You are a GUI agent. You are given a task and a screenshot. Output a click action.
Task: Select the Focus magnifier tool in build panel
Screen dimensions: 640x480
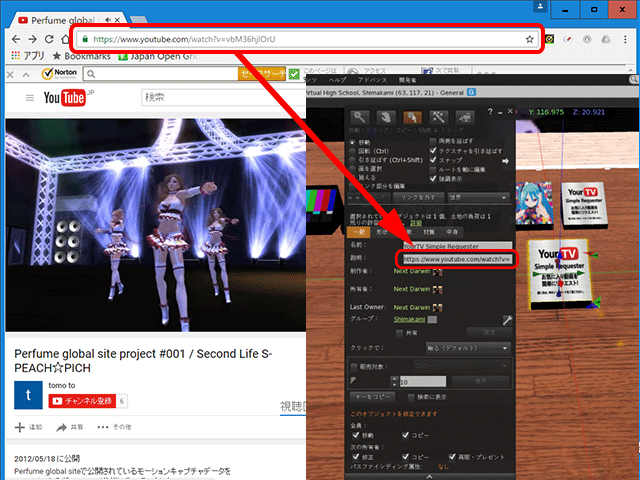(x=360, y=117)
